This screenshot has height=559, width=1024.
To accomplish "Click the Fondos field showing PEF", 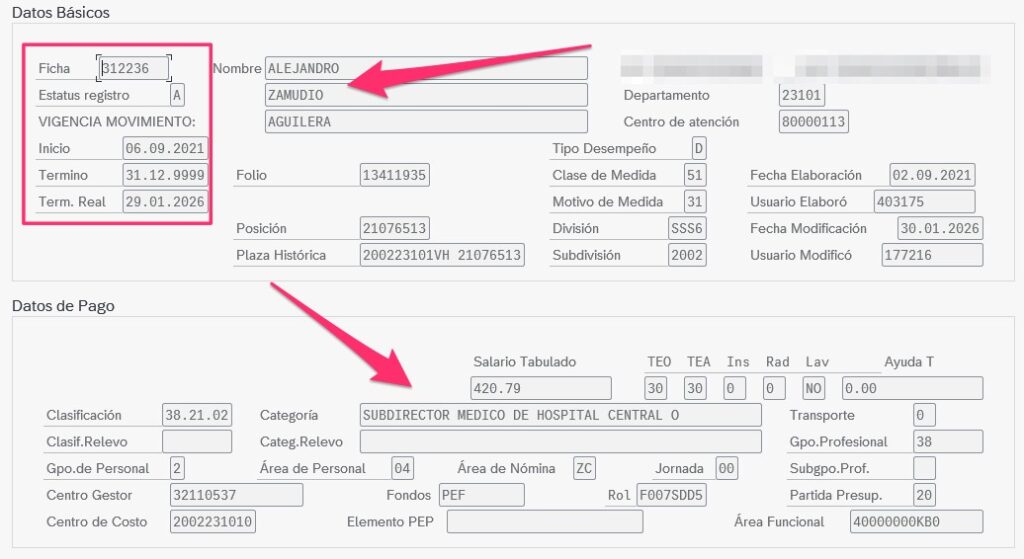I will (481, 495).
